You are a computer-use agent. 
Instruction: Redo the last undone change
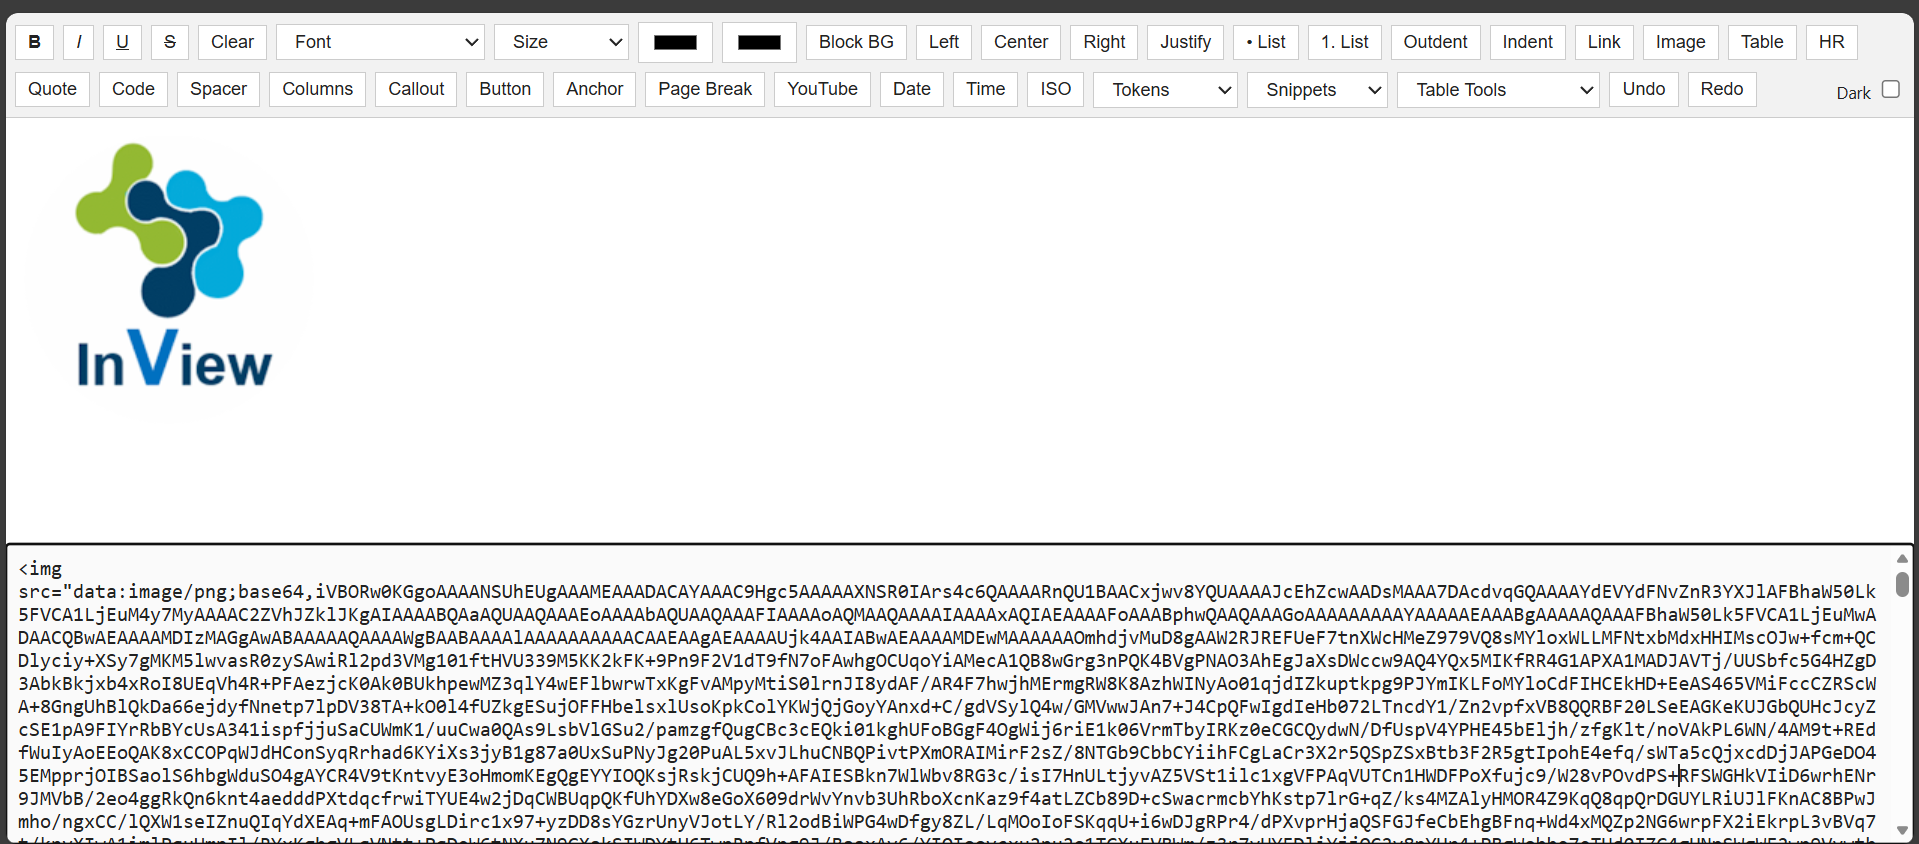click(1722, 89)
